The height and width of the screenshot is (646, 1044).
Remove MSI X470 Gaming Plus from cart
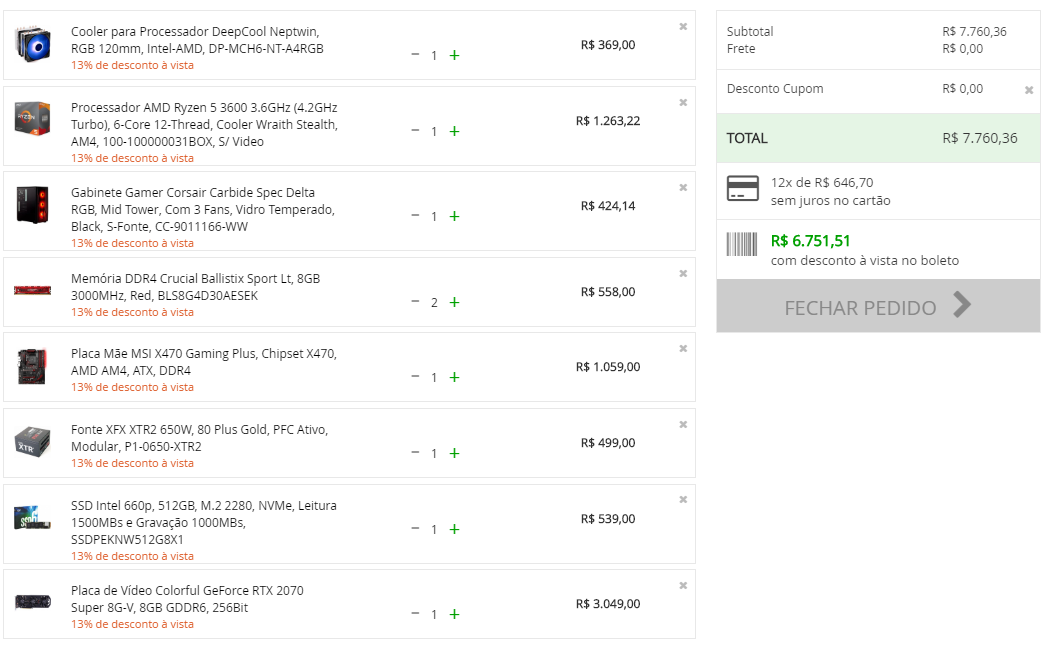(683, 348)
